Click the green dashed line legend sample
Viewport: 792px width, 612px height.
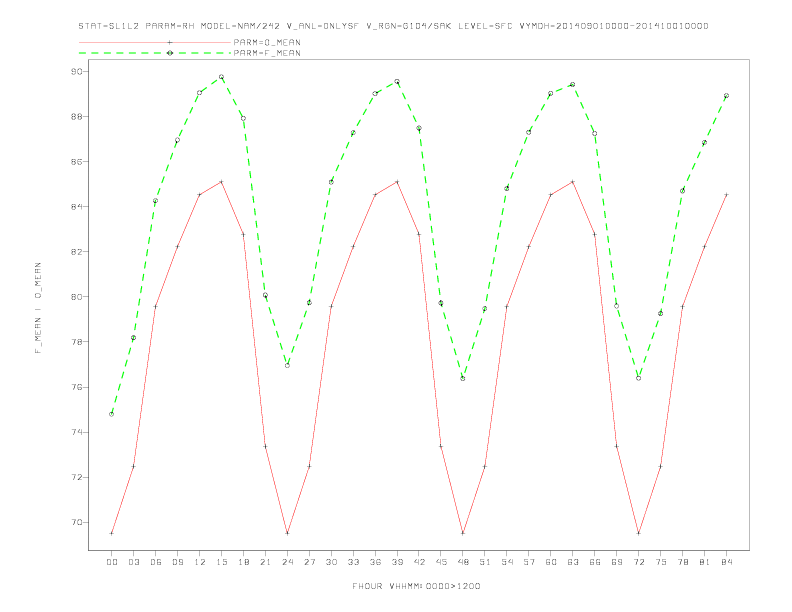[x=155, y=53]
